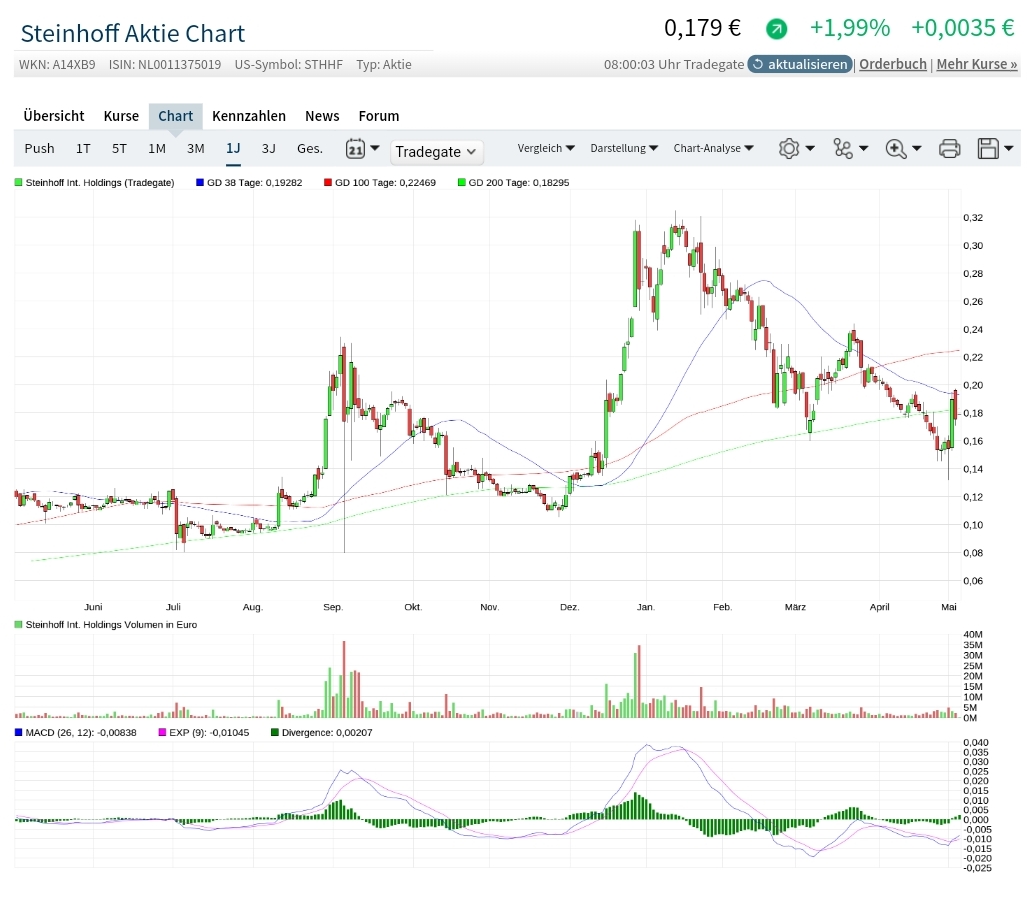Select the 3M timeframe
Viewport: 1032px width, 899px height.
[195, 149]
